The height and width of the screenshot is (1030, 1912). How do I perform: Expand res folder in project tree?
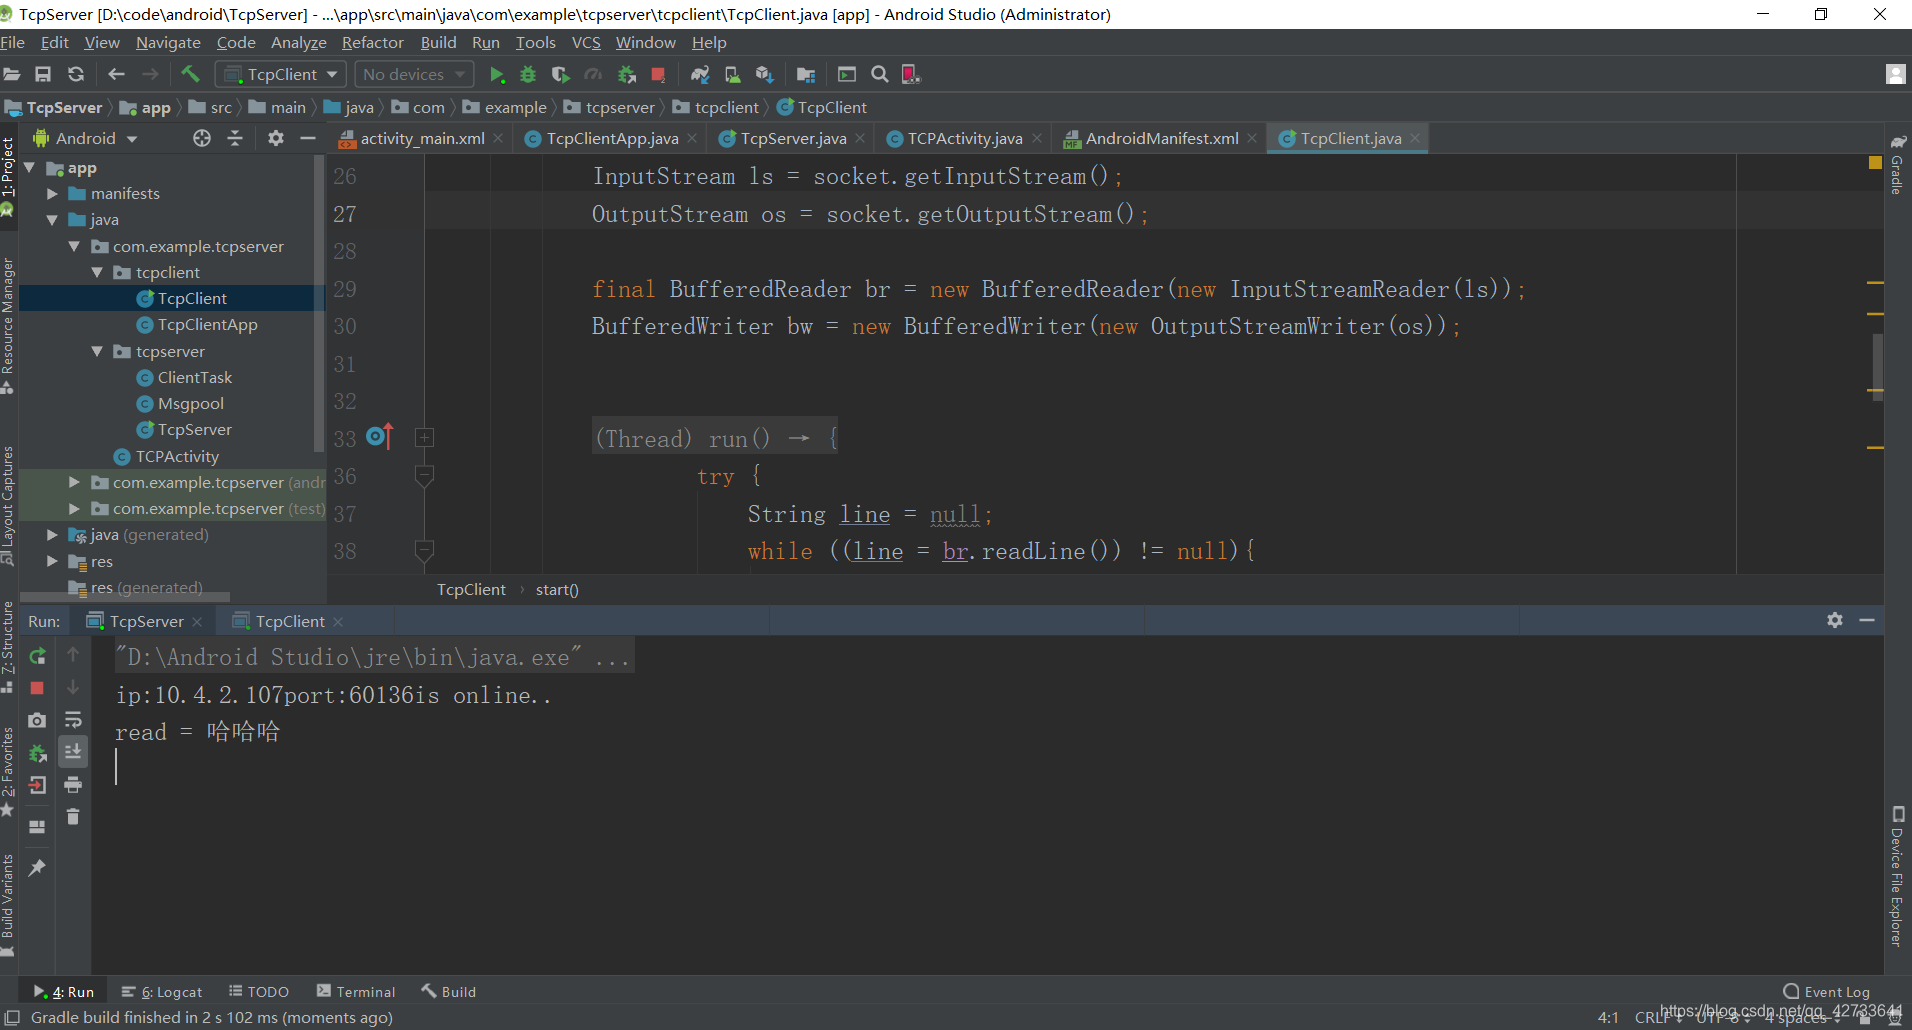tap(53, 561)
